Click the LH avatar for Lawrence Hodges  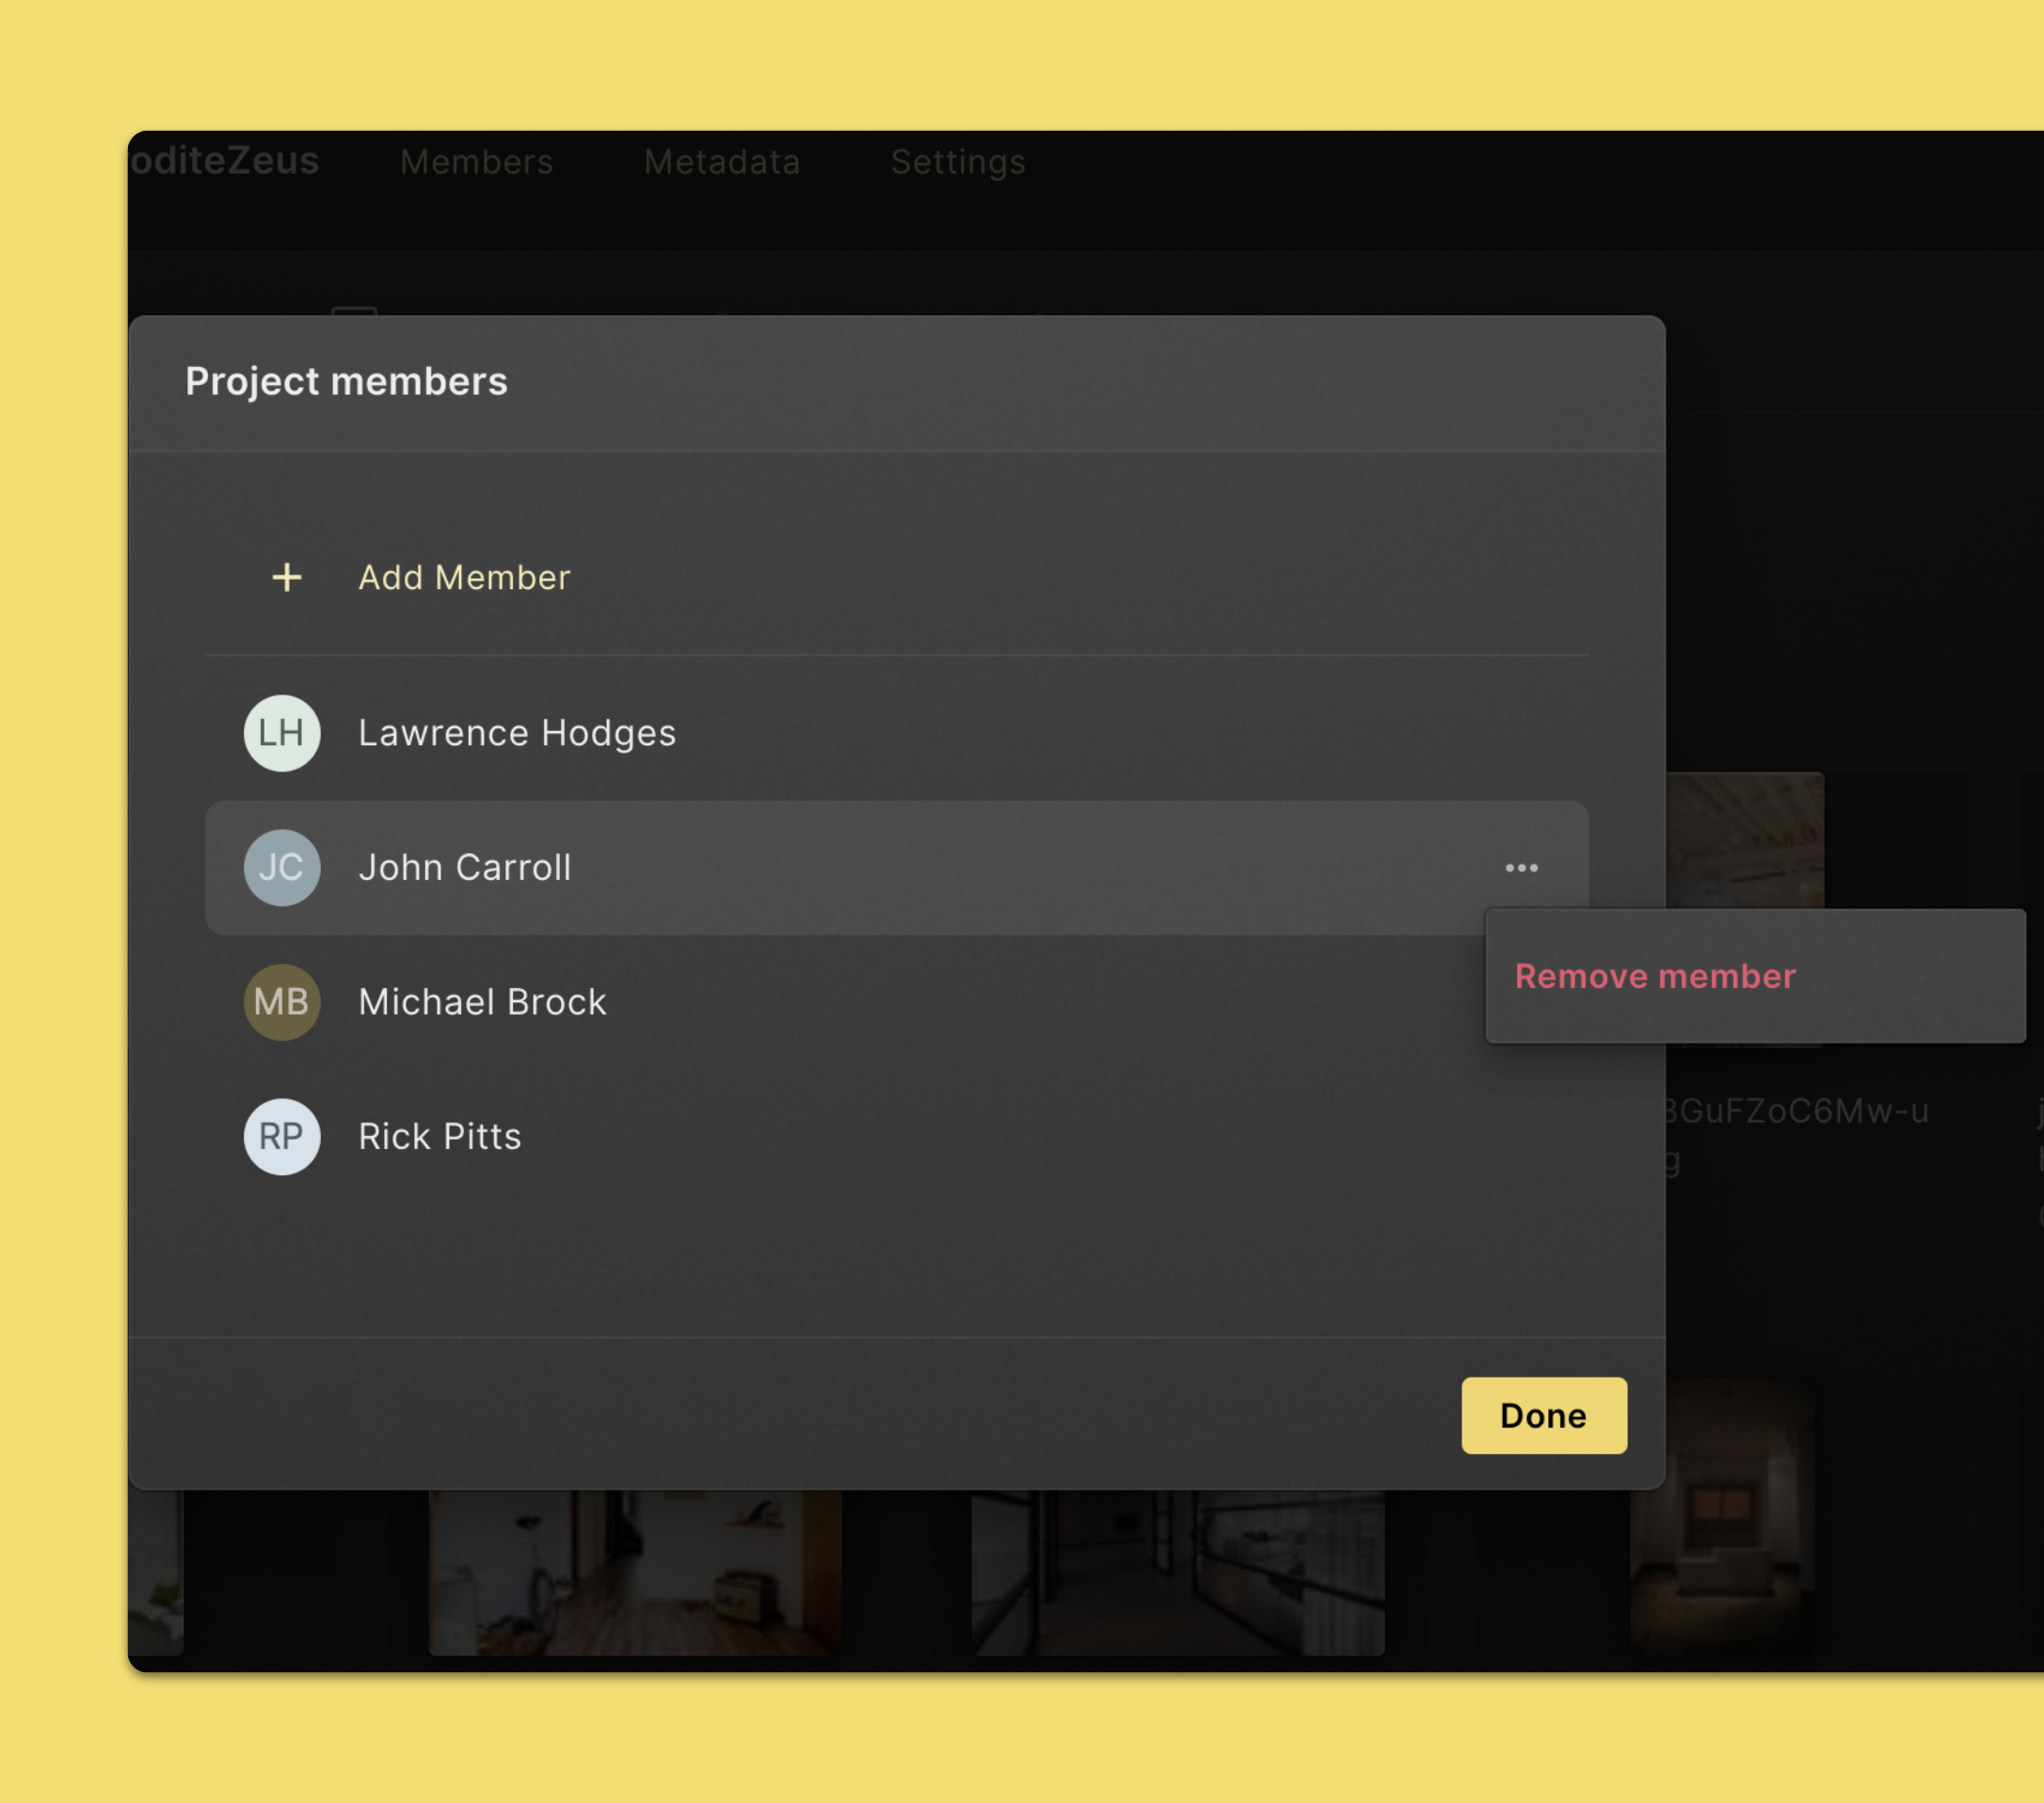coord(282,733)
